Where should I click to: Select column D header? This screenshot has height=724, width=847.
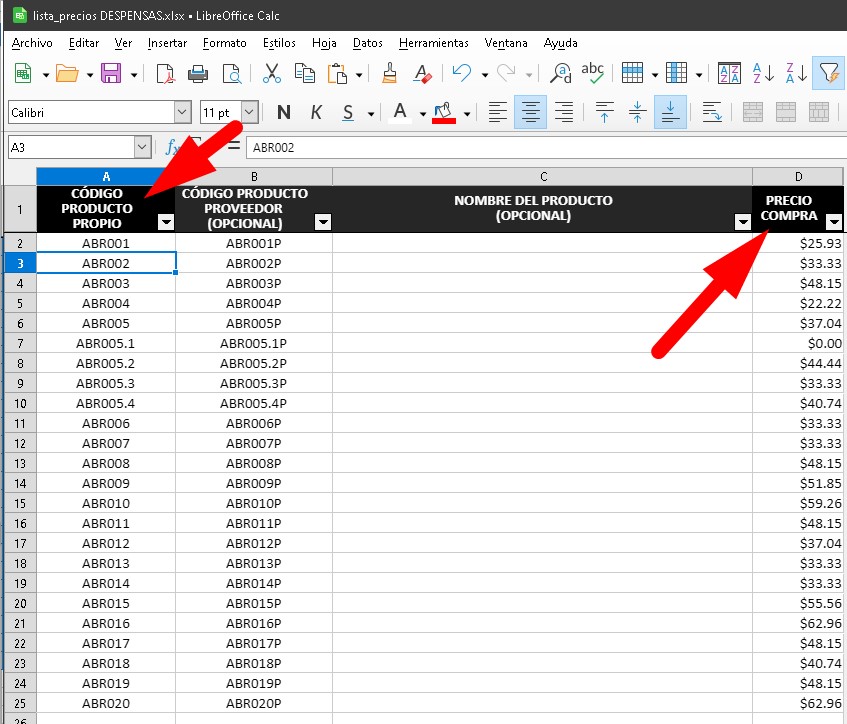pos(797,177)
